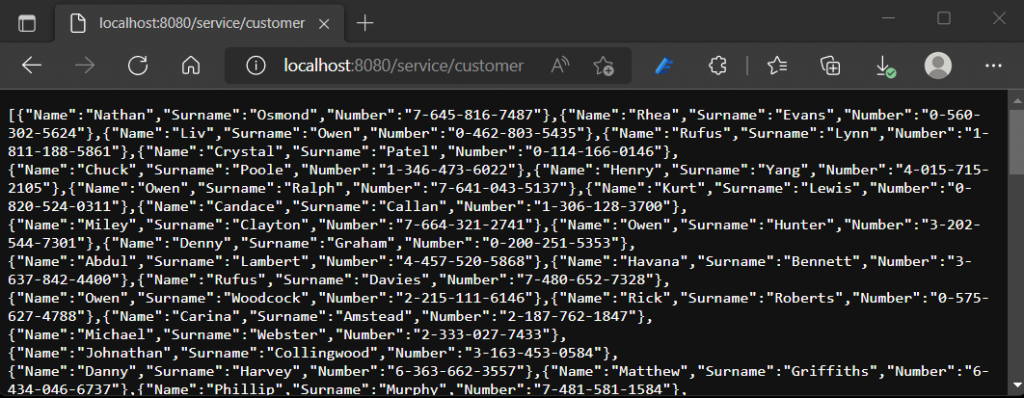
Task: Open the Extensions puzzle icon
Action: [718, 65]
